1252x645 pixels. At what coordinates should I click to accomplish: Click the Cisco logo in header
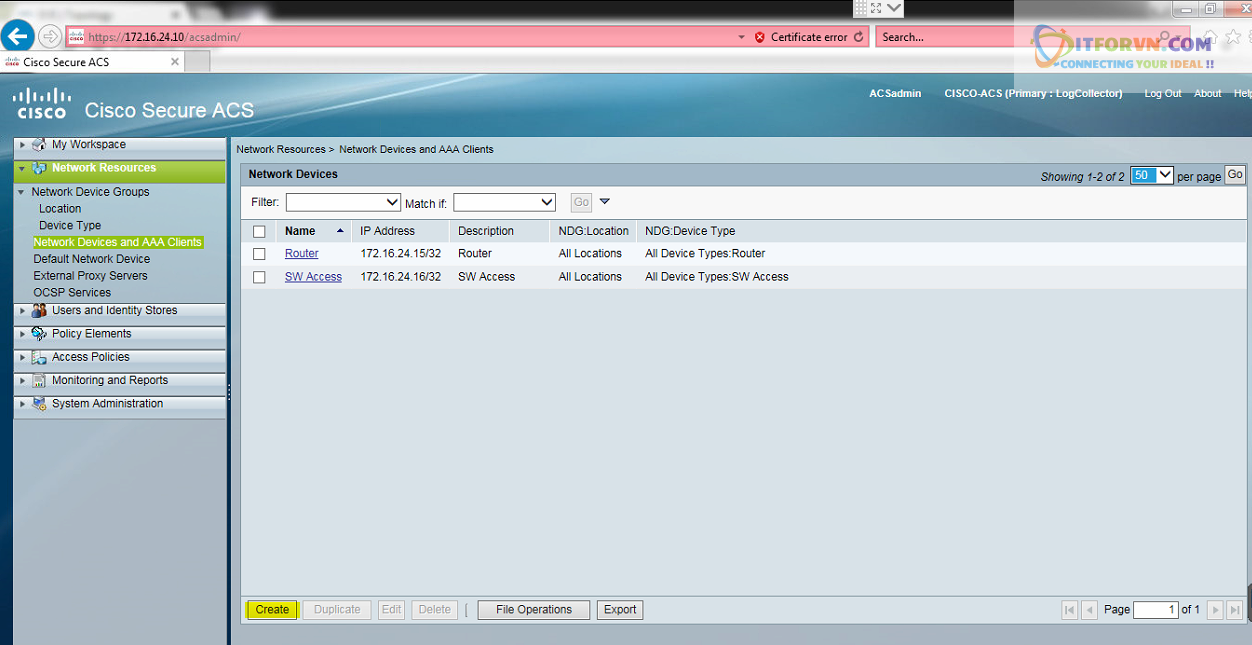42,102
